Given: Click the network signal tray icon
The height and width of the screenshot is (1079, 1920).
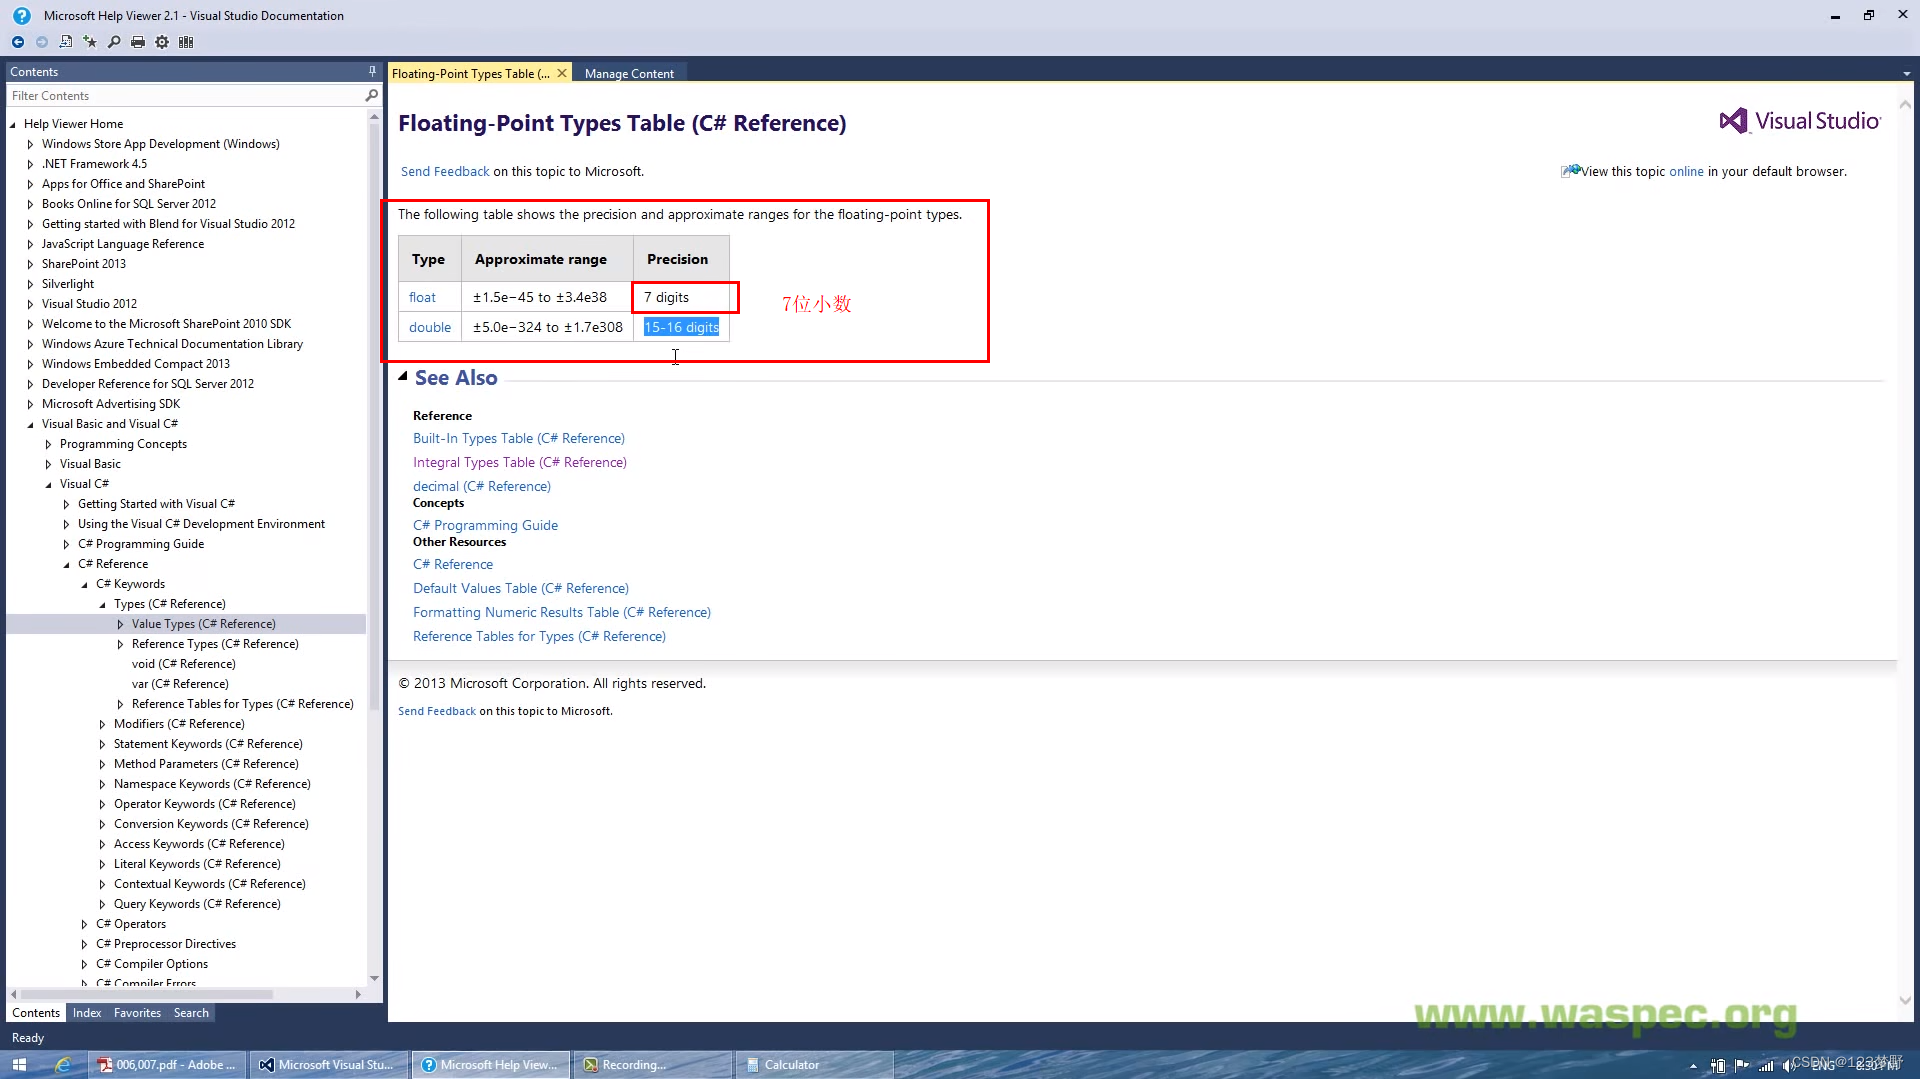Looking at the screenshot, I should tap(1766, 1066).
